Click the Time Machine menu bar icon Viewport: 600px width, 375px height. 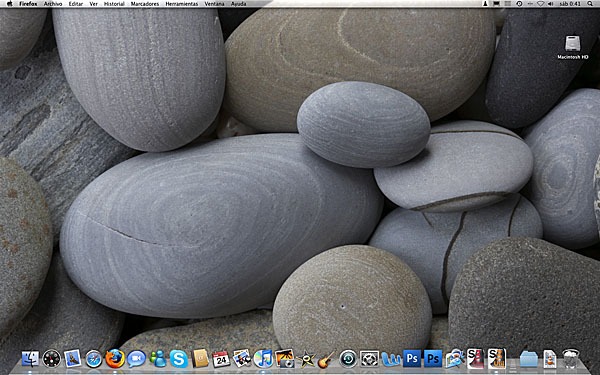[x=519, y=4]
